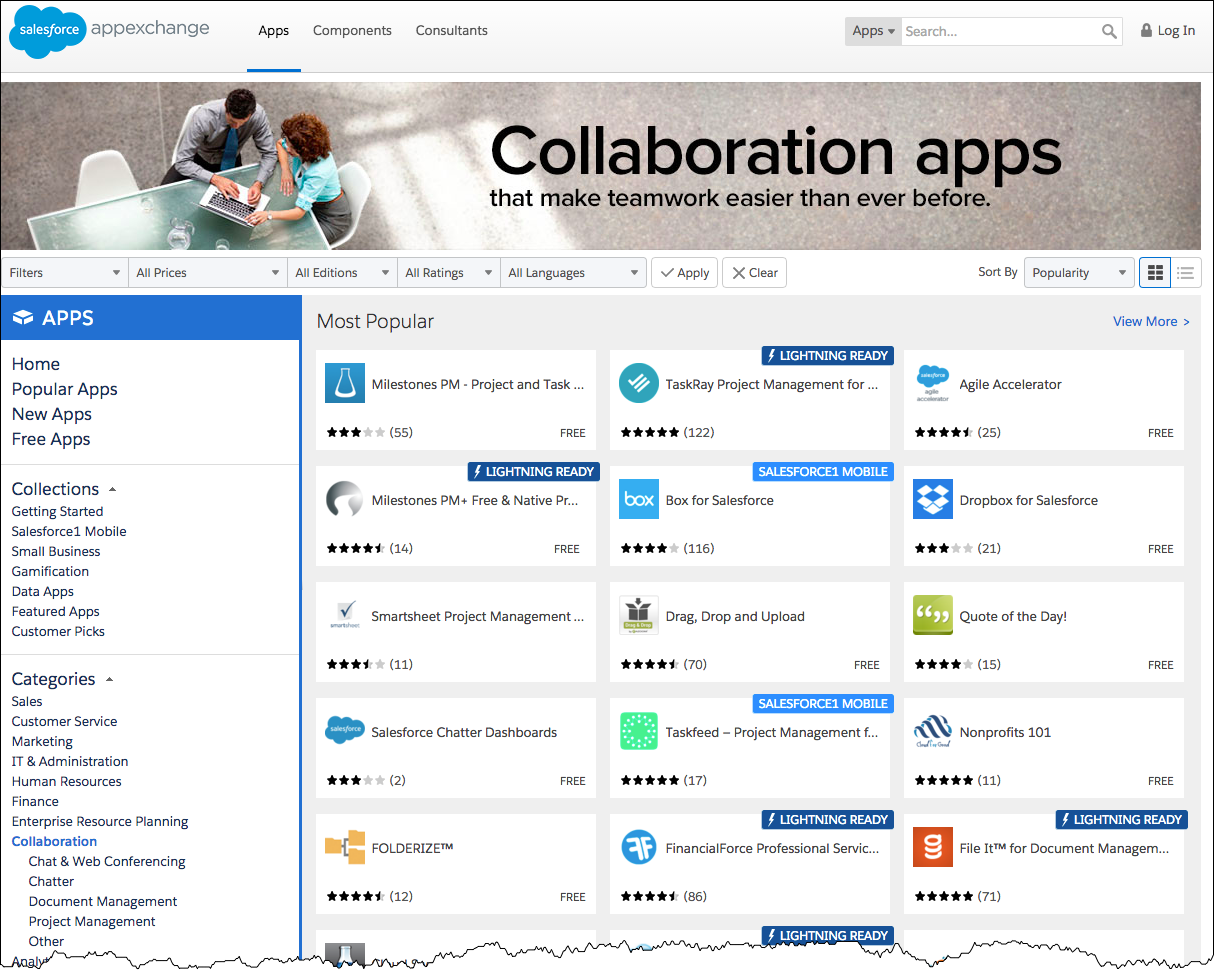Switch to grid view layout
Screen dimensions: 1214x970
tap(1155, 272)
